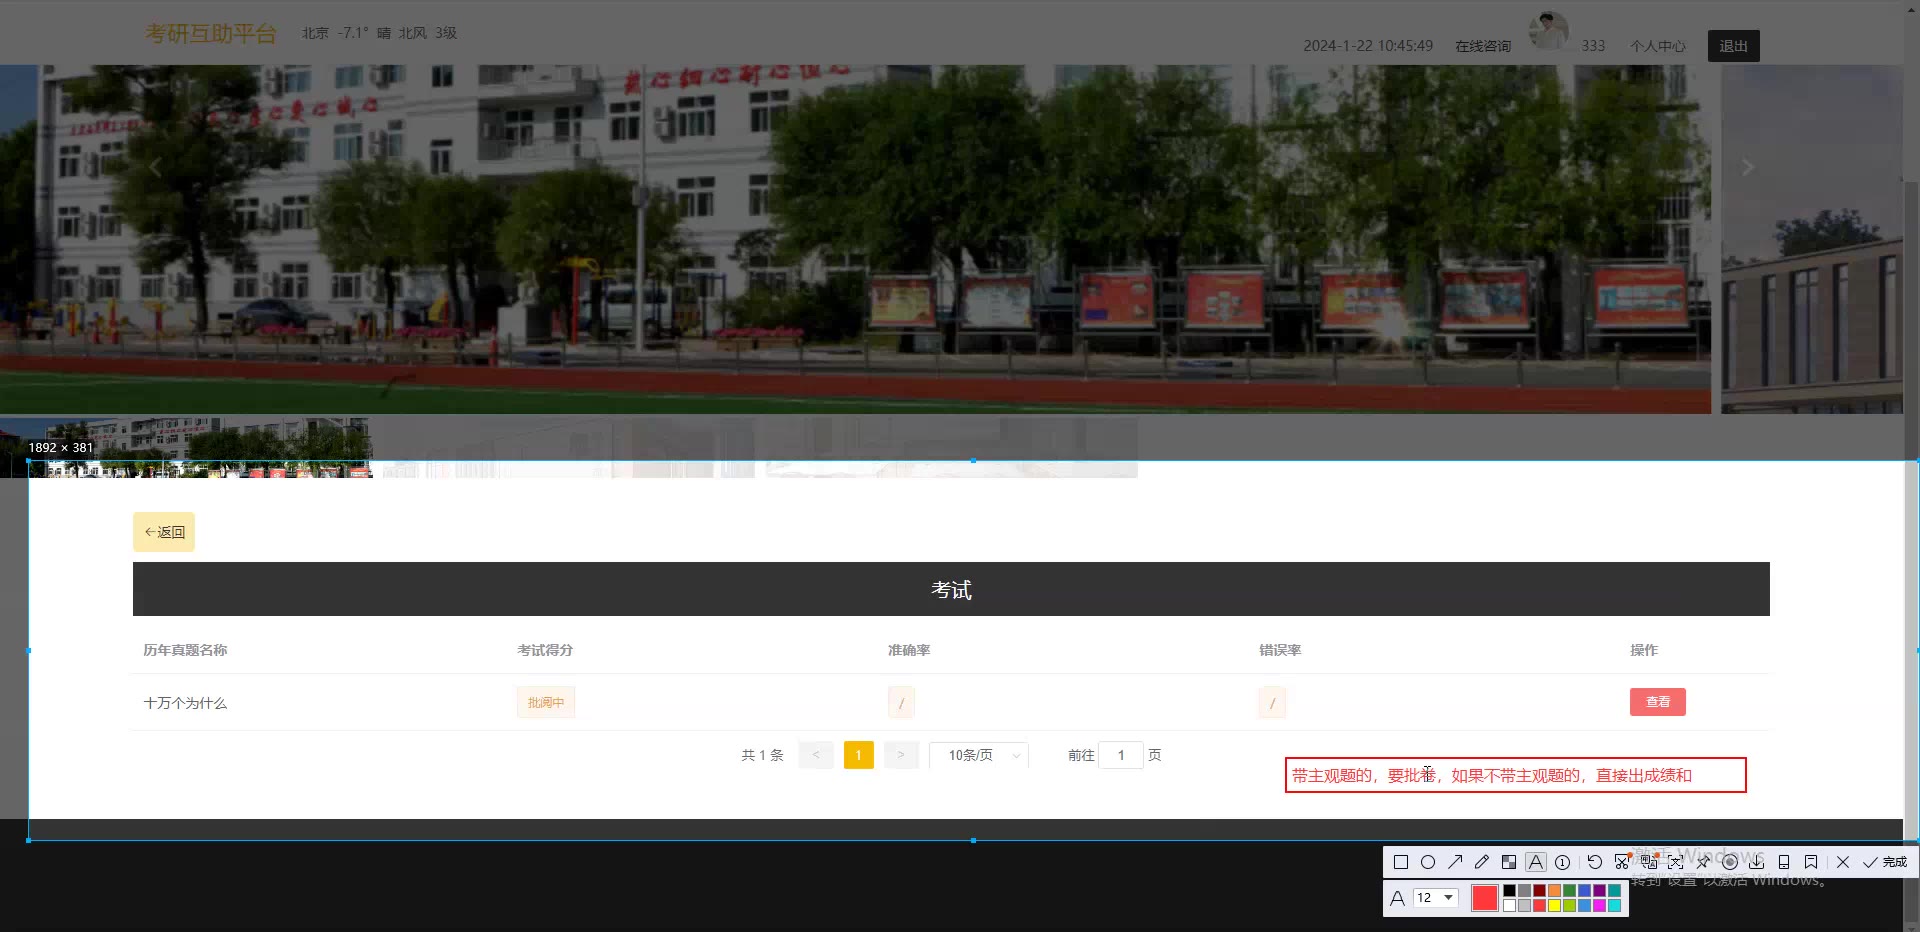Pick the teal color swatch

pyautogui.click(x=1614, y=890)
